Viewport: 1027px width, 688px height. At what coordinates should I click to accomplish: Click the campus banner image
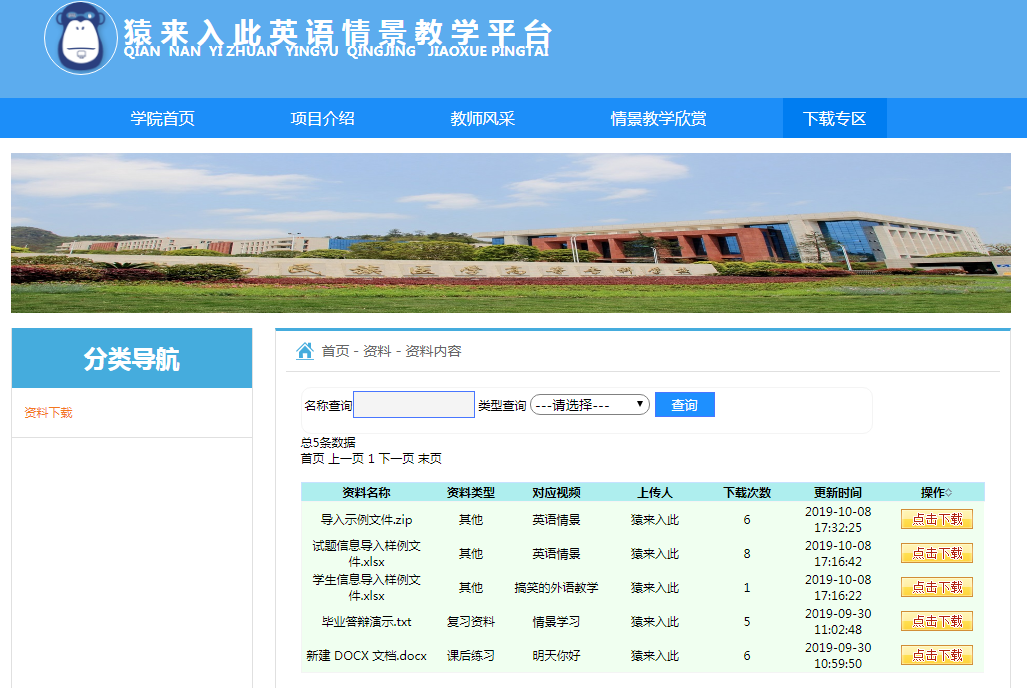(510, 232)
